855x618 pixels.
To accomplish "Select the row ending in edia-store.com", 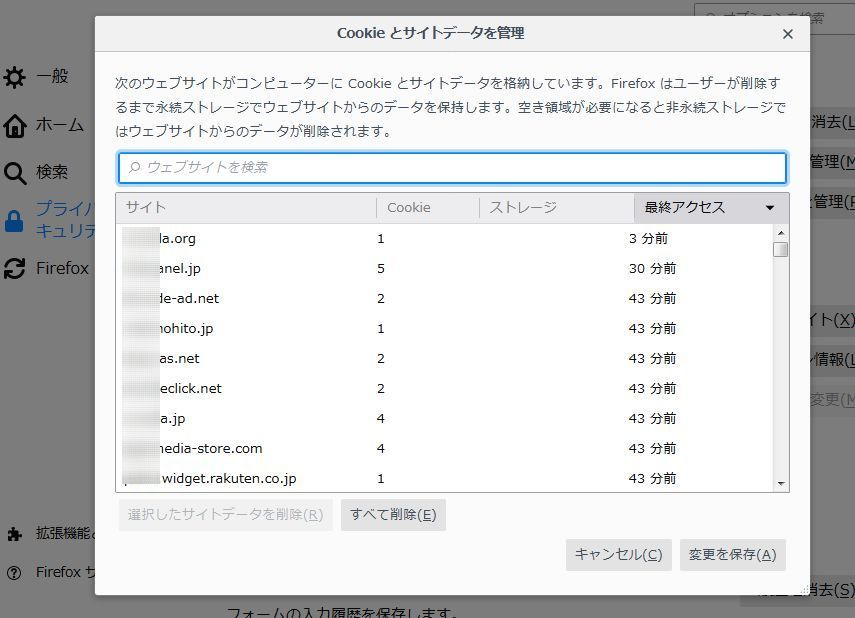I will 444,448.
